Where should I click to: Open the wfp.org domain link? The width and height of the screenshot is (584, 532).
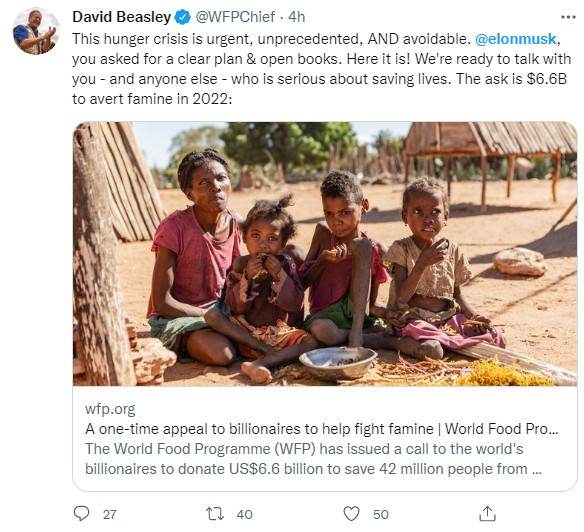(x=110, y=409)
